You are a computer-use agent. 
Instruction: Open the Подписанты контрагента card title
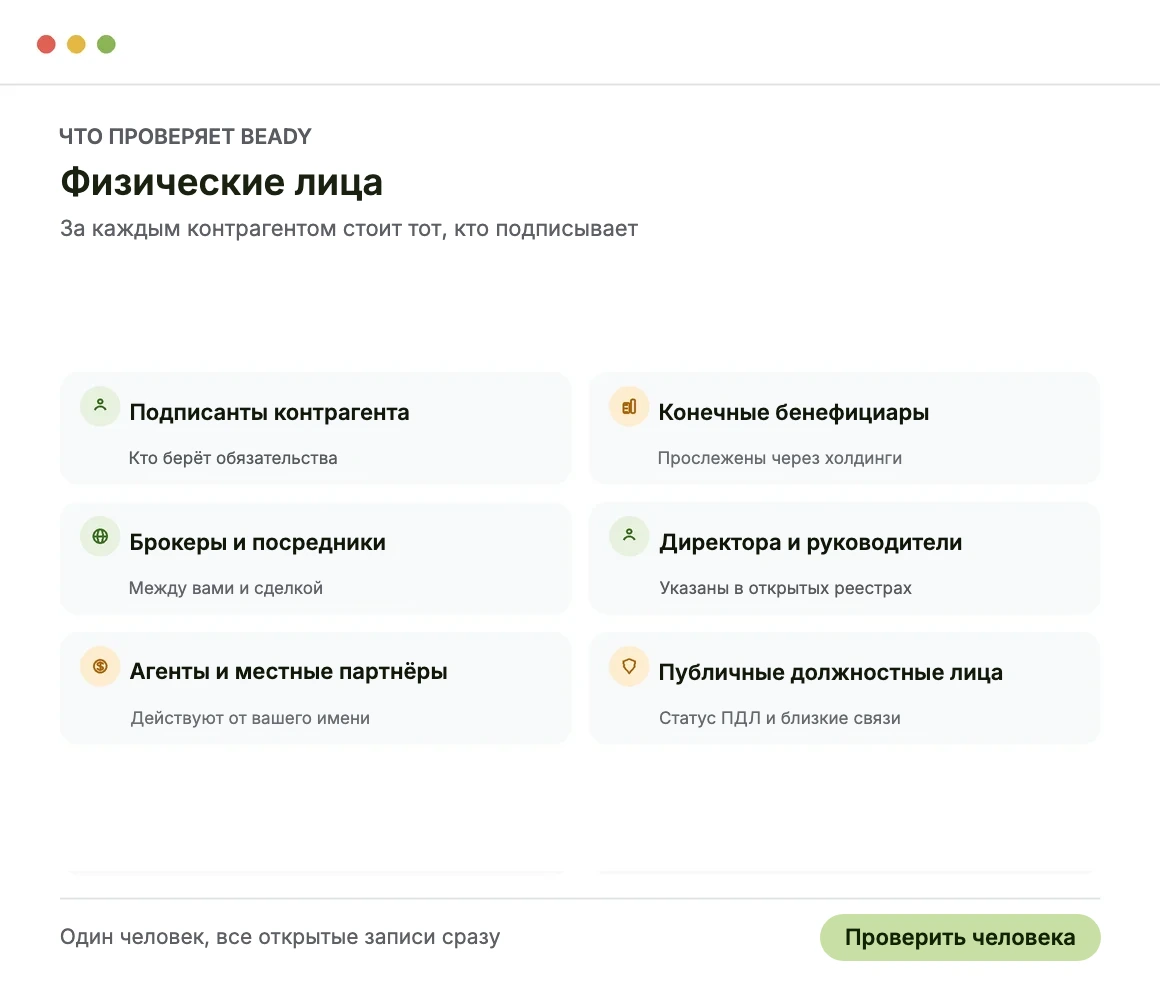269,412
